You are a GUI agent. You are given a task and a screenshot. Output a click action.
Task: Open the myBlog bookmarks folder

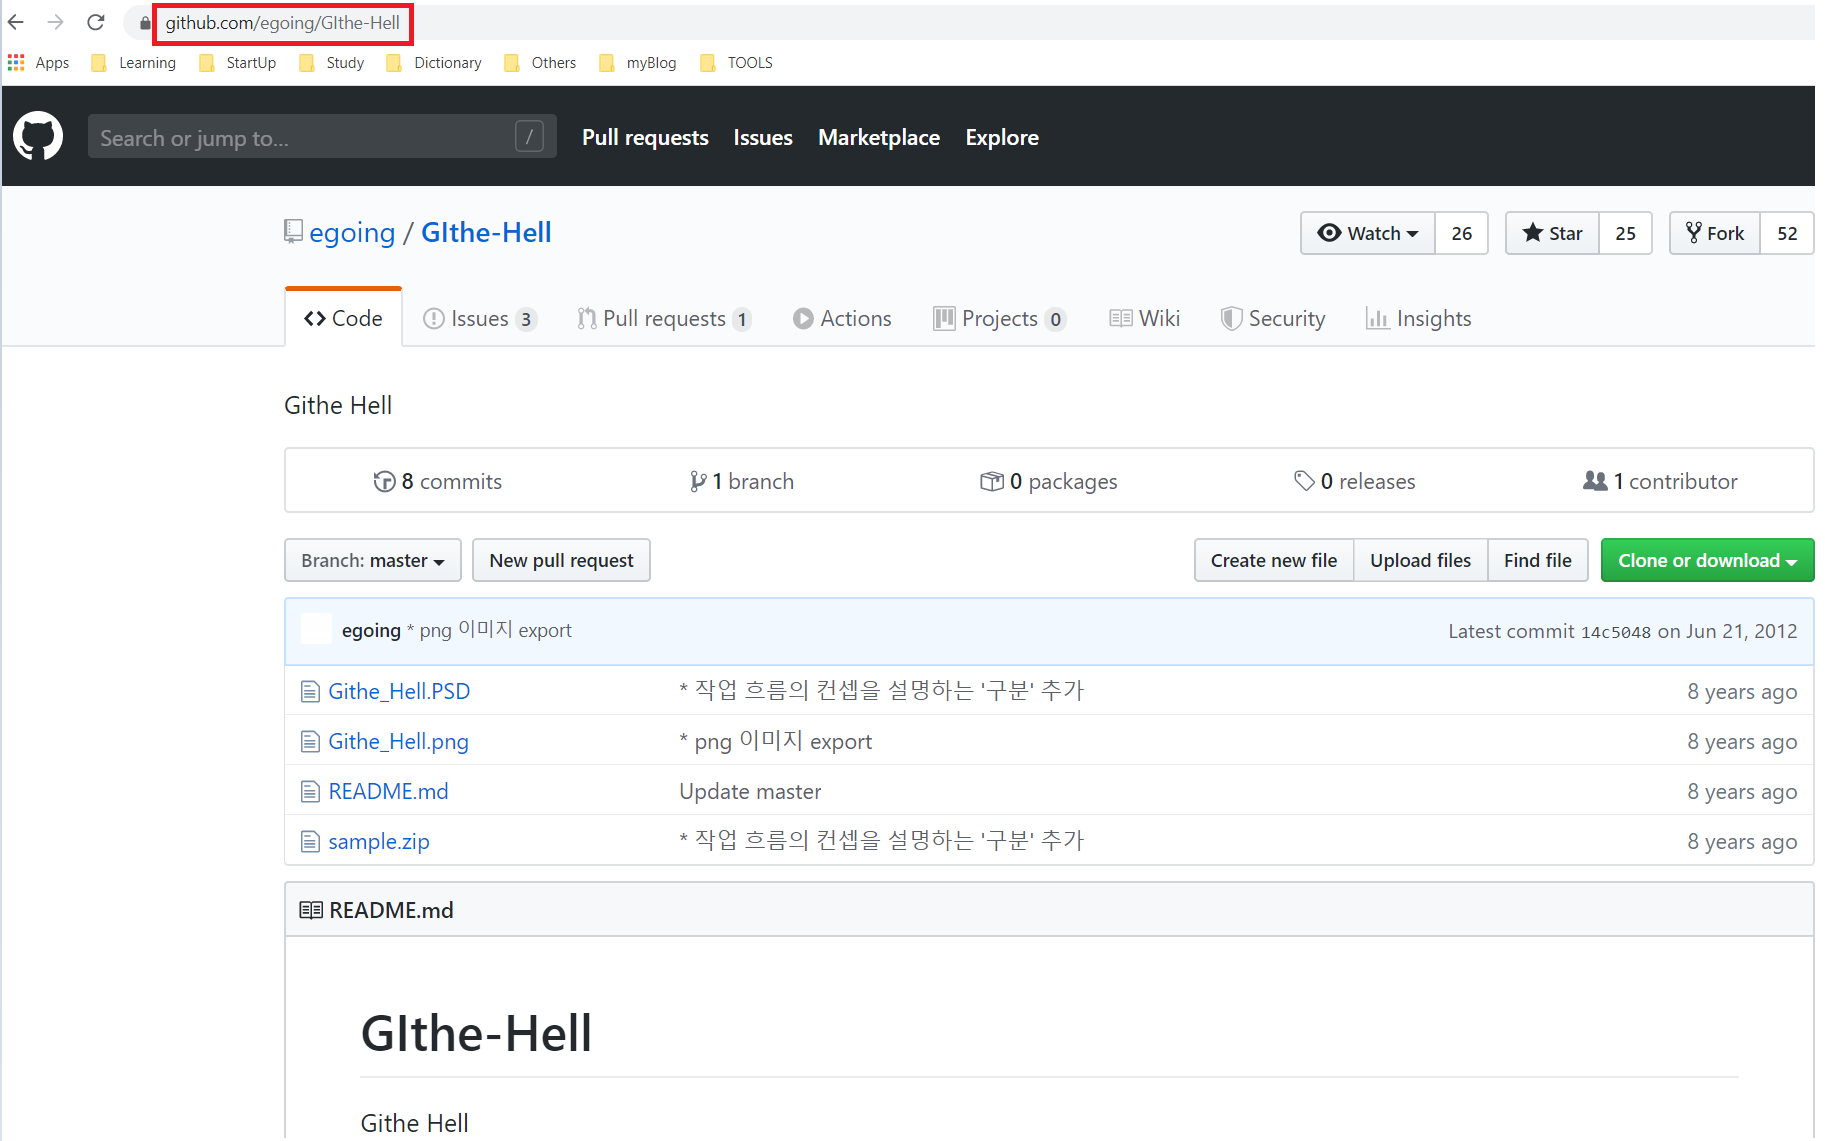point(638,63)
